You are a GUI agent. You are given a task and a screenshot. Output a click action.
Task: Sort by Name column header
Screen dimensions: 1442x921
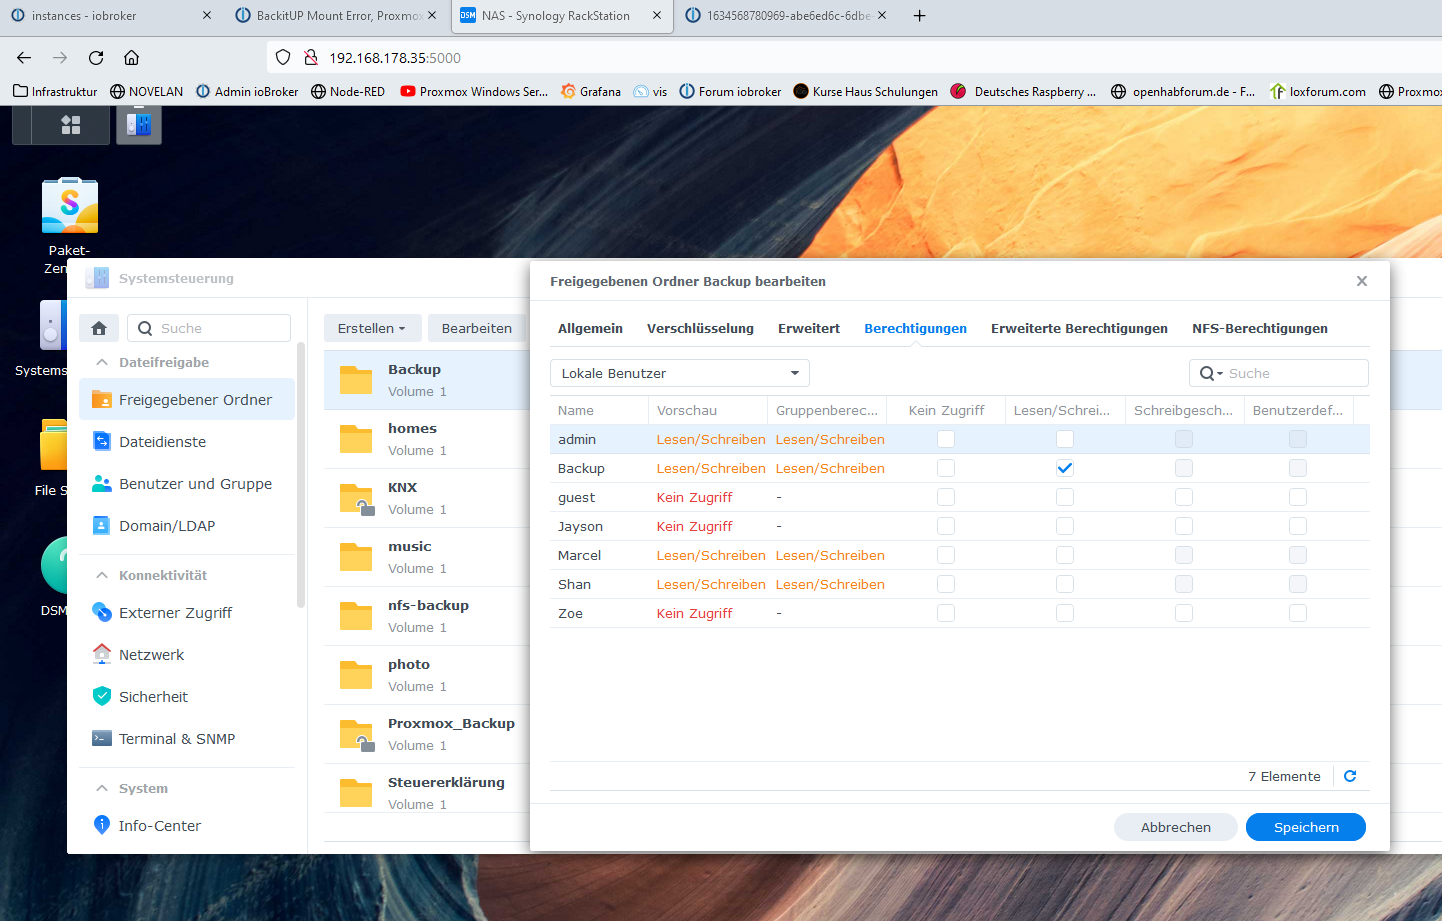[599, 410]
